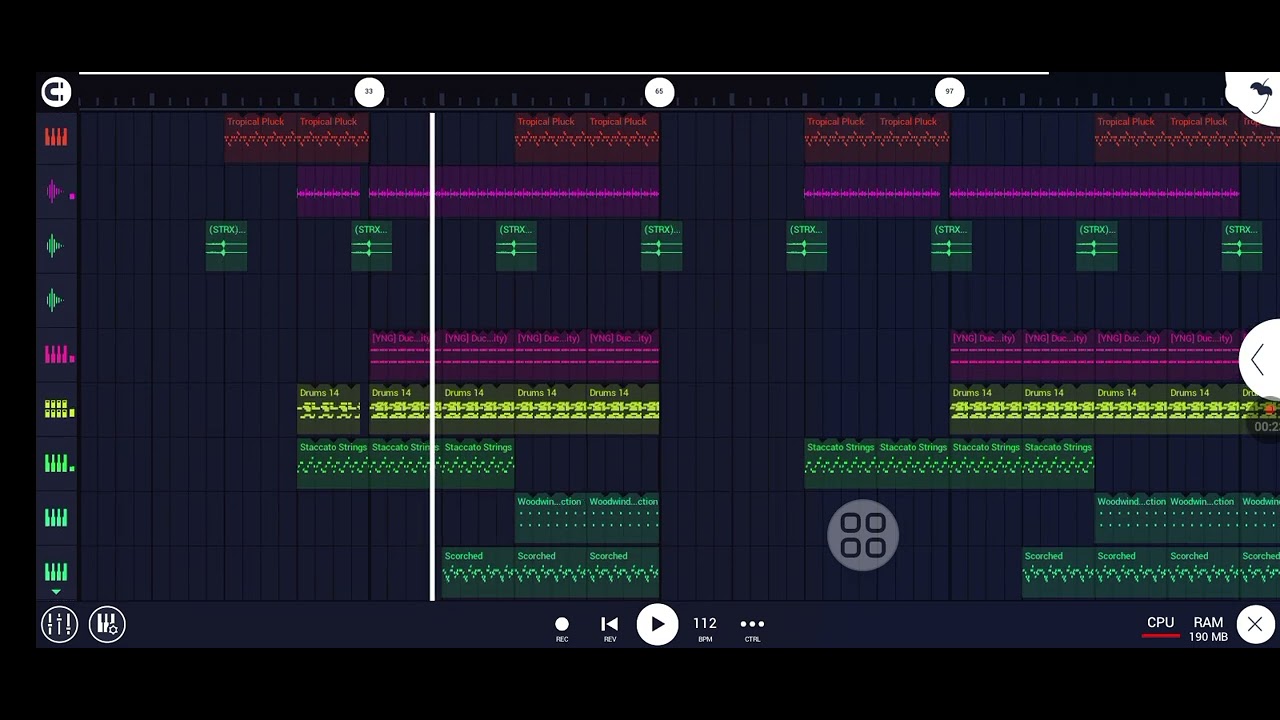Open the CTRL three-dots menu

coord(752,627)
